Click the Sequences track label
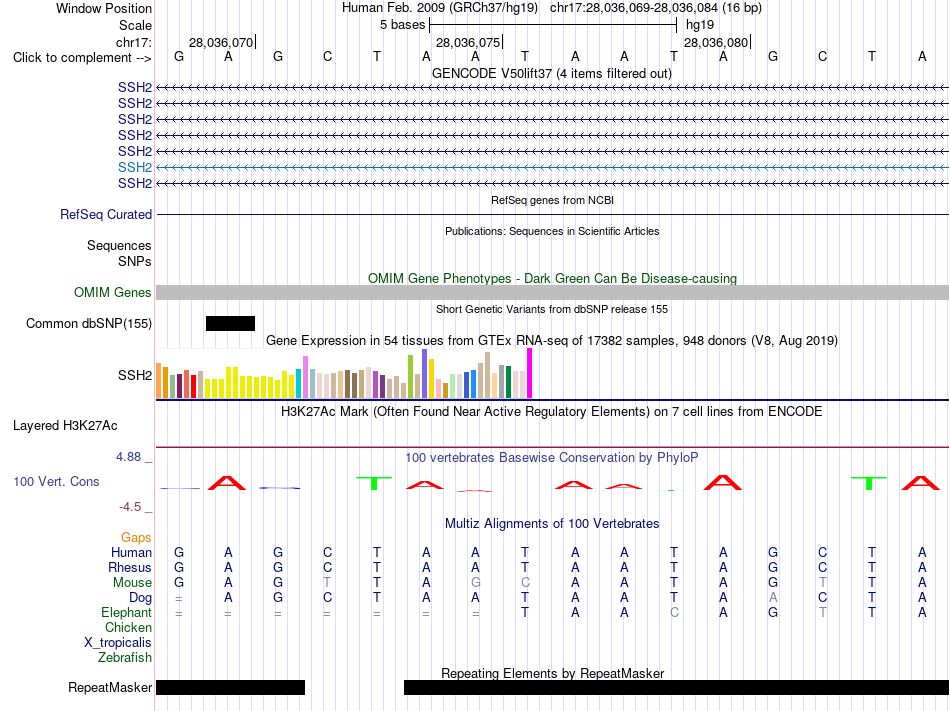The width and height of the screenshot is (950, 711). [x=119, y=245]
